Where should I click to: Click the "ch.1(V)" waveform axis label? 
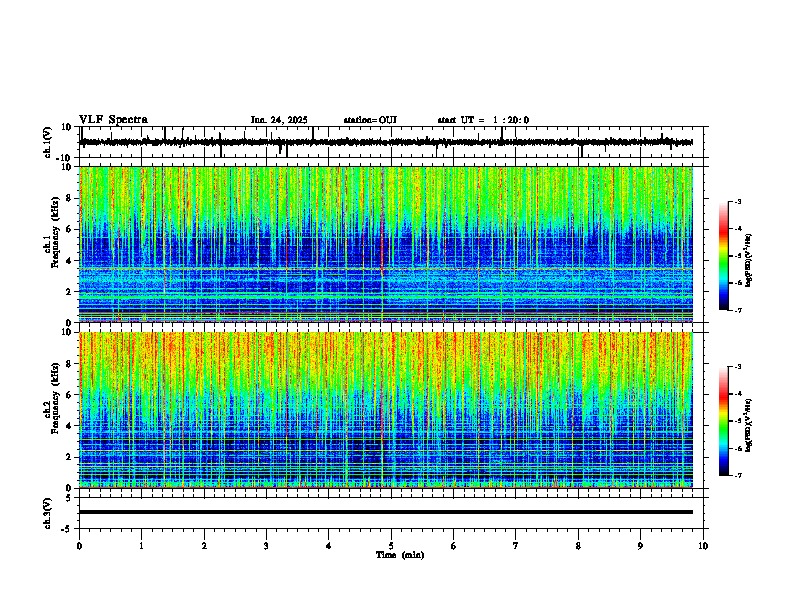(47, 142)
